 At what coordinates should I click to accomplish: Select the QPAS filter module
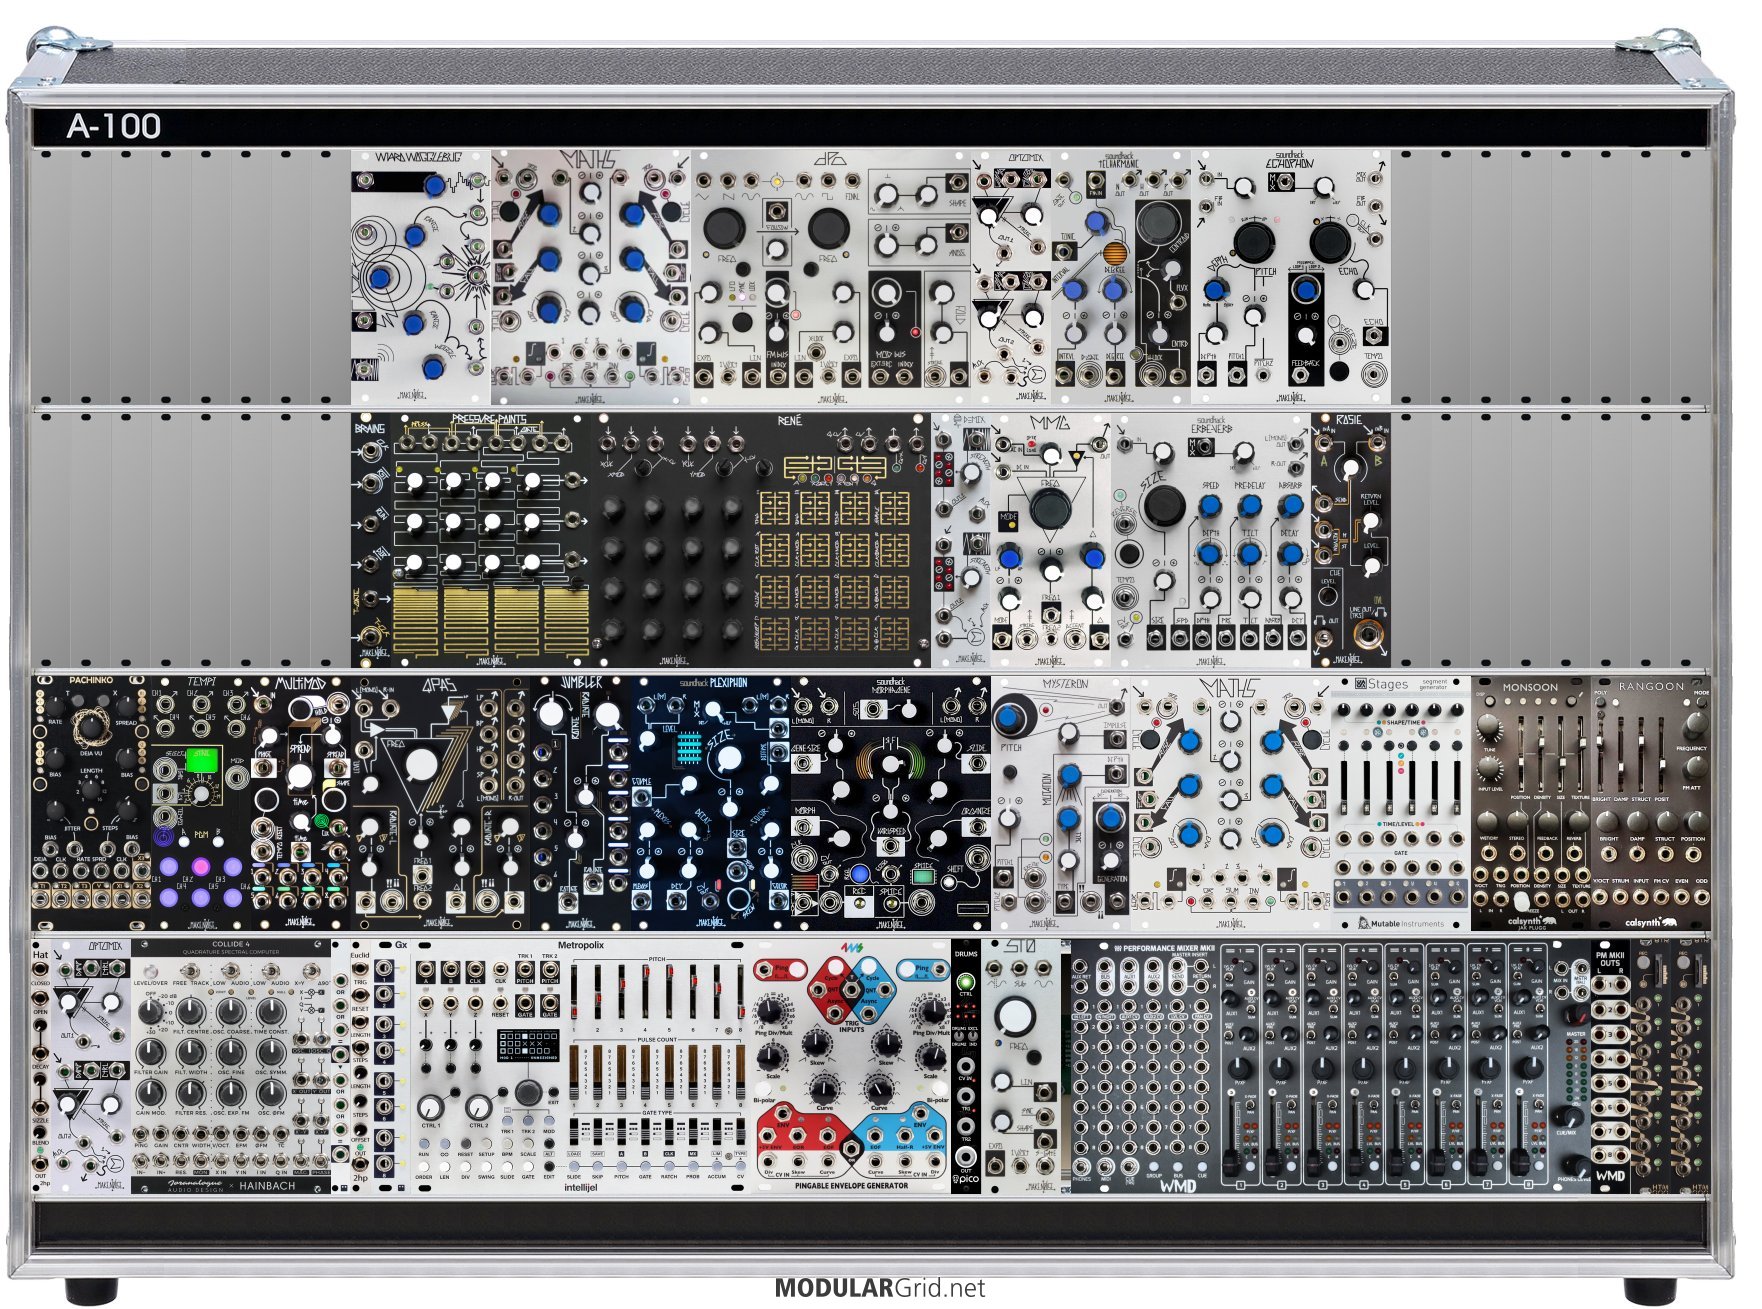(x=441, y=803)
